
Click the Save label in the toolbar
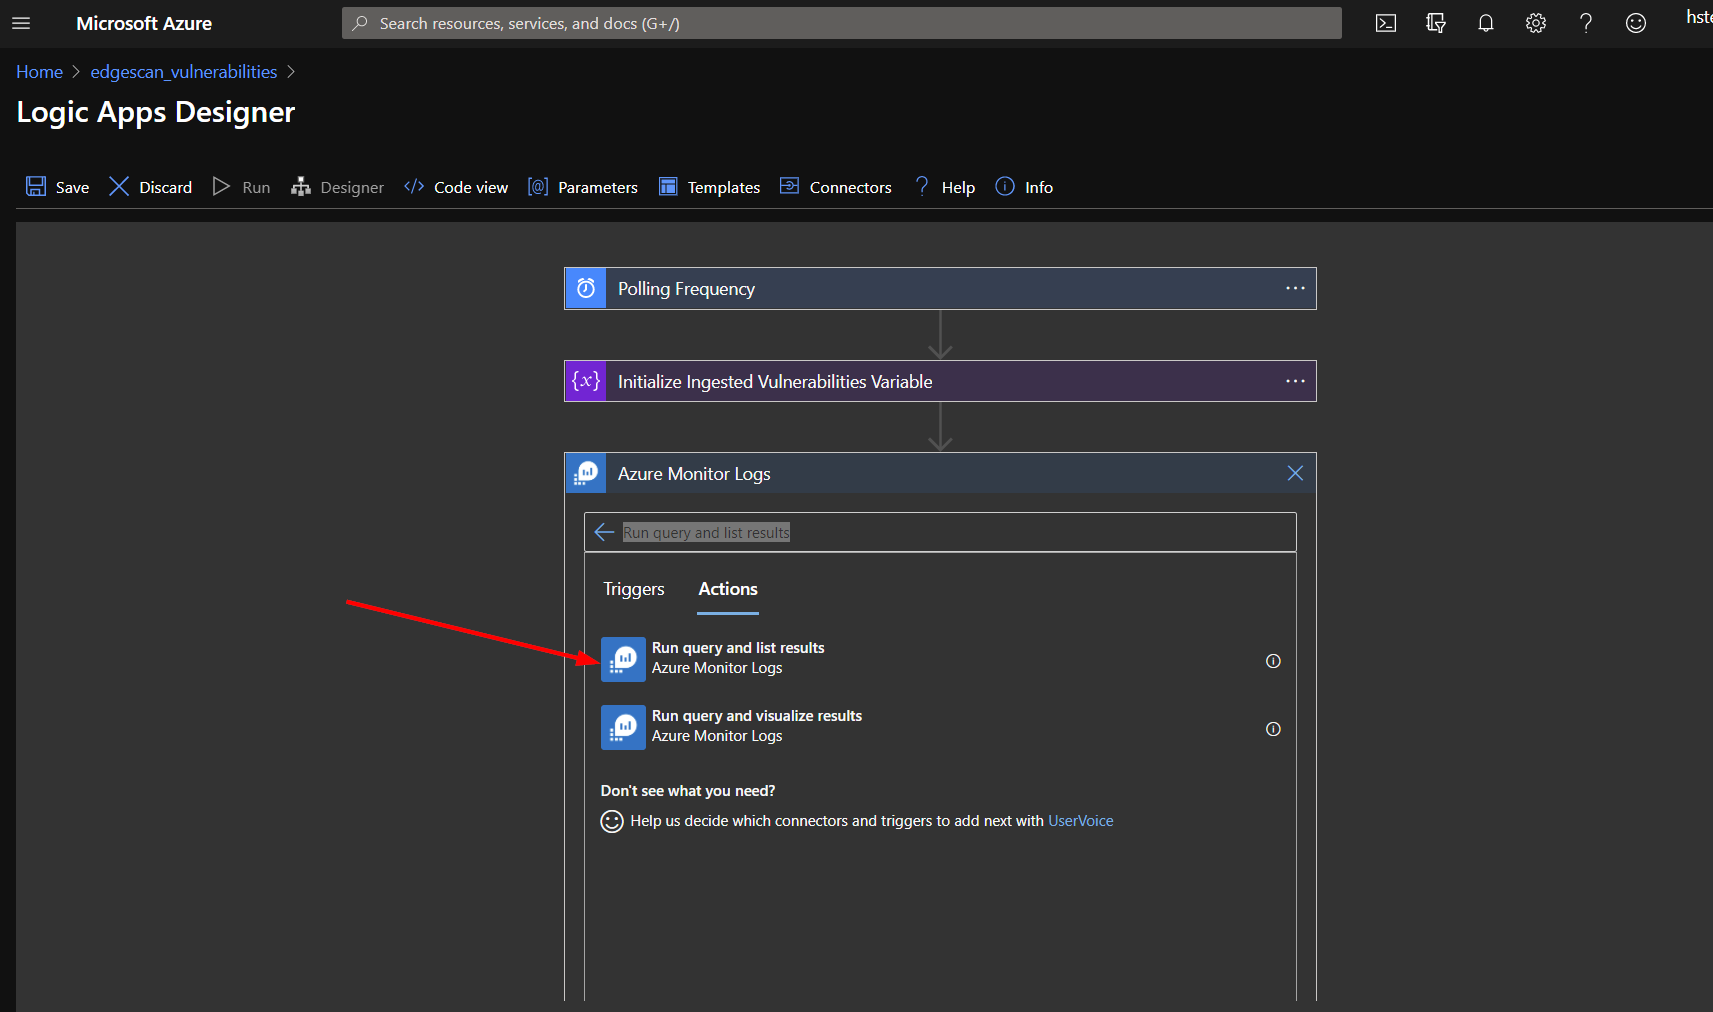click(72, 187)
